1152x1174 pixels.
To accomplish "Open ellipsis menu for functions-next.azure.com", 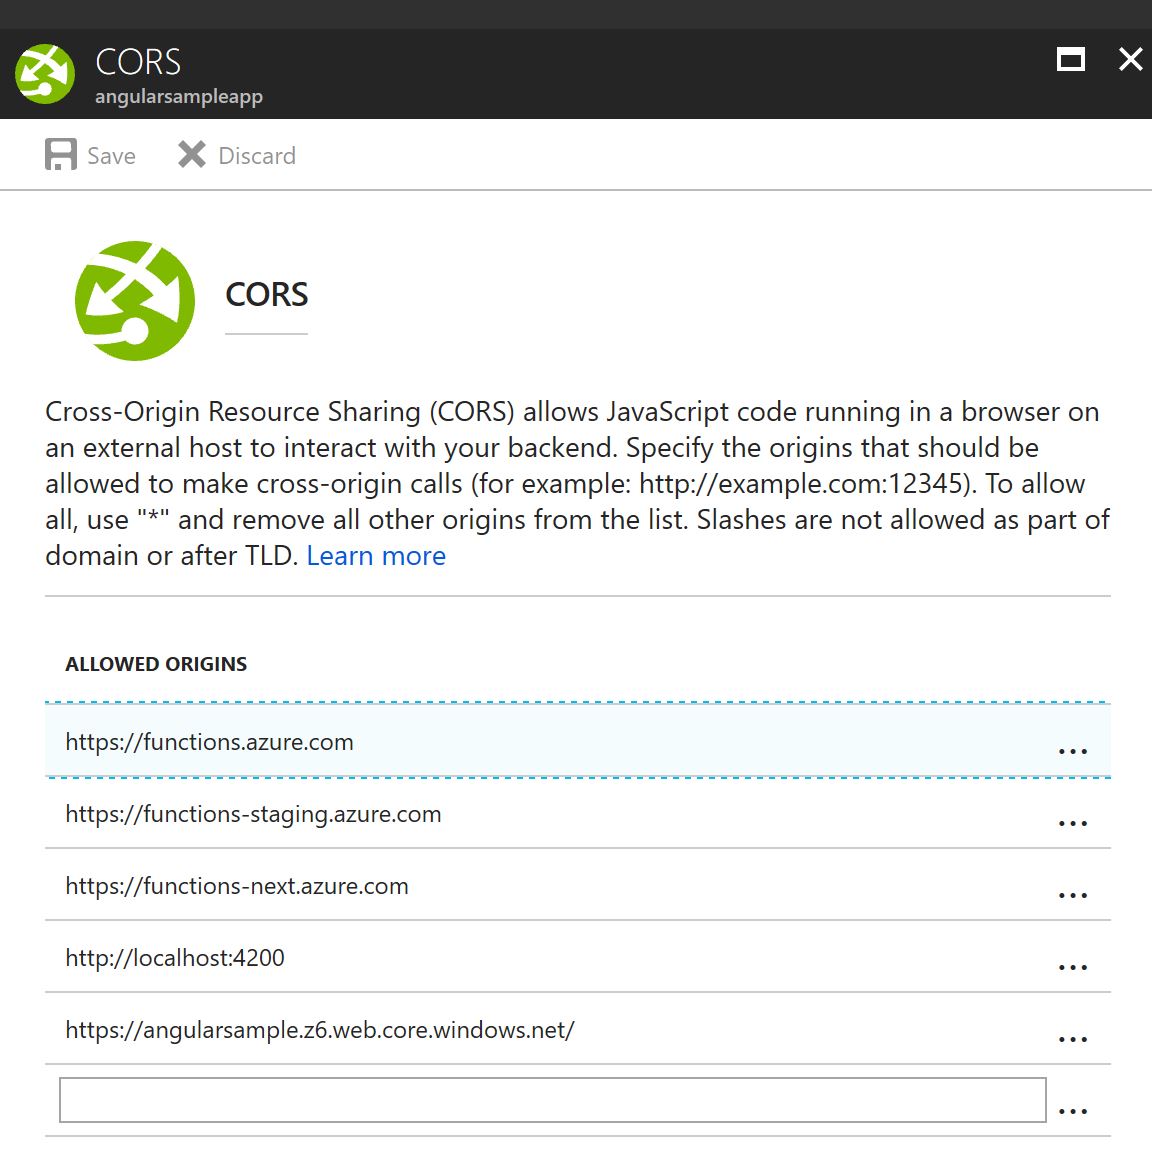I will [1073, 895].
